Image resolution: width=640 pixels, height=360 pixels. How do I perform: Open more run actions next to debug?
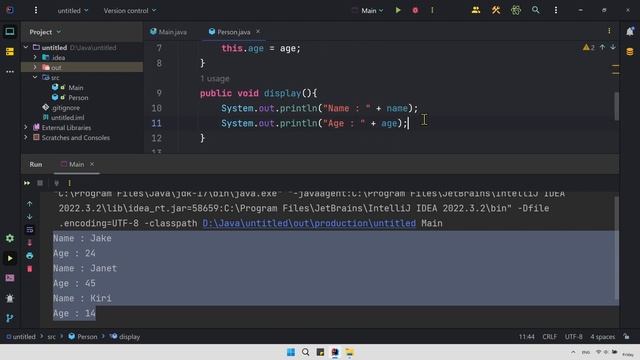432,10
